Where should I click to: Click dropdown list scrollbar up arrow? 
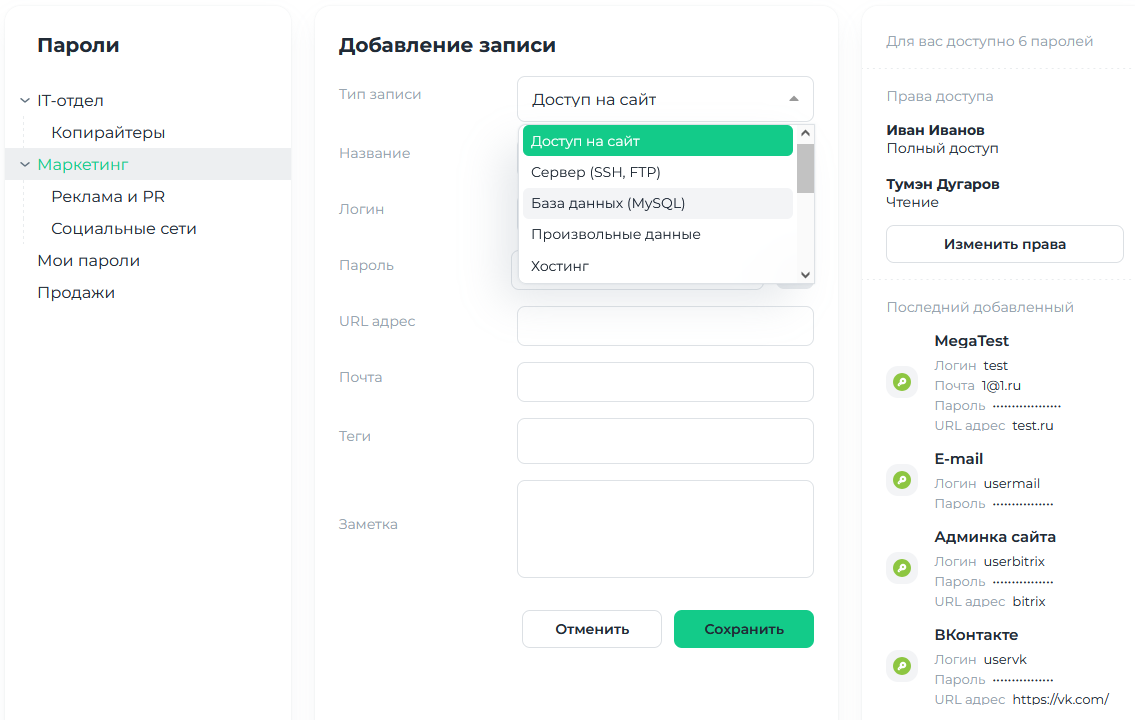point(805,133)
